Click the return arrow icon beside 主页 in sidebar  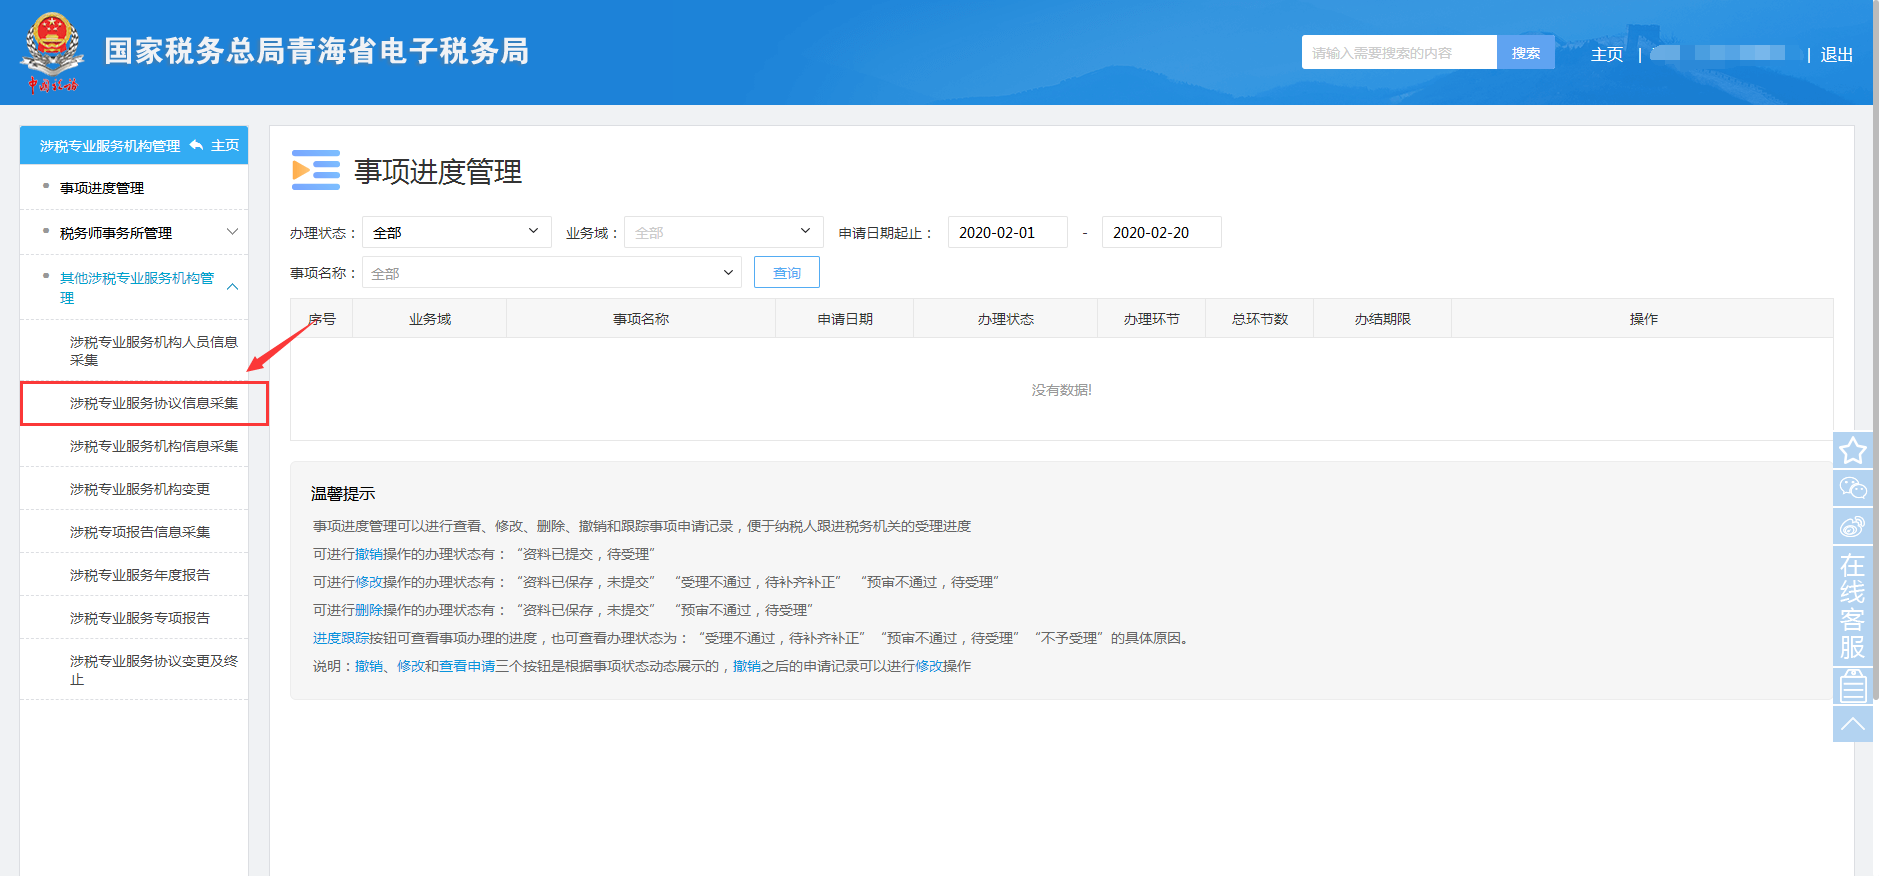(196, 145)
